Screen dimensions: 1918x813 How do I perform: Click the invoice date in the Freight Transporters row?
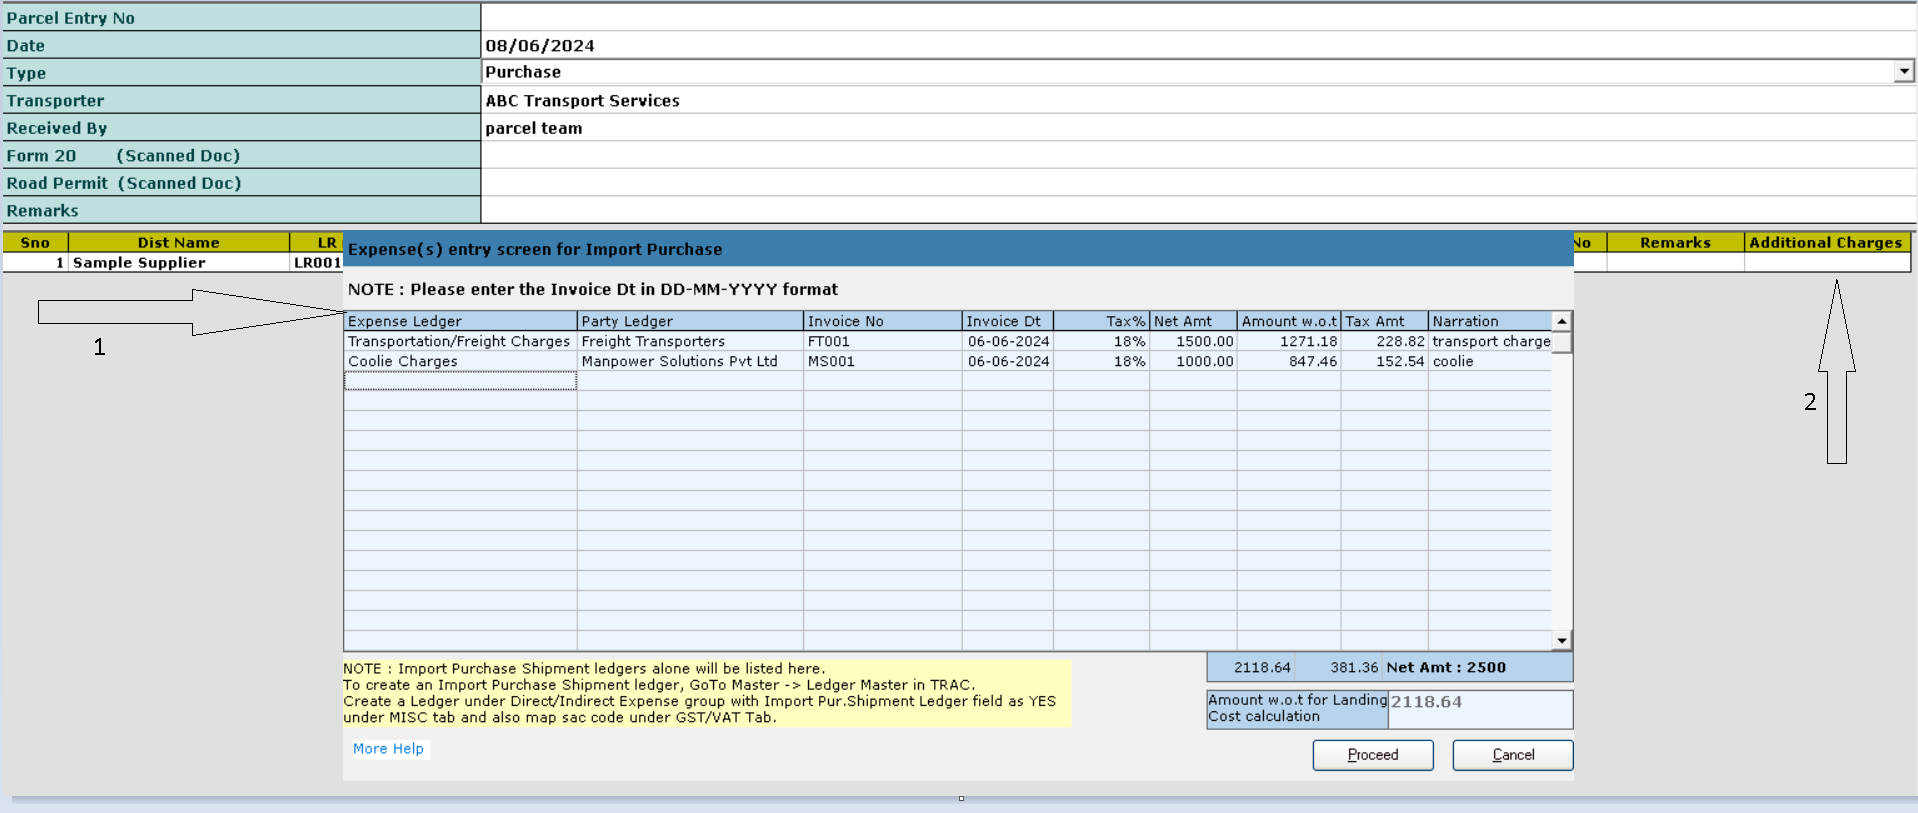[1008, 341]
